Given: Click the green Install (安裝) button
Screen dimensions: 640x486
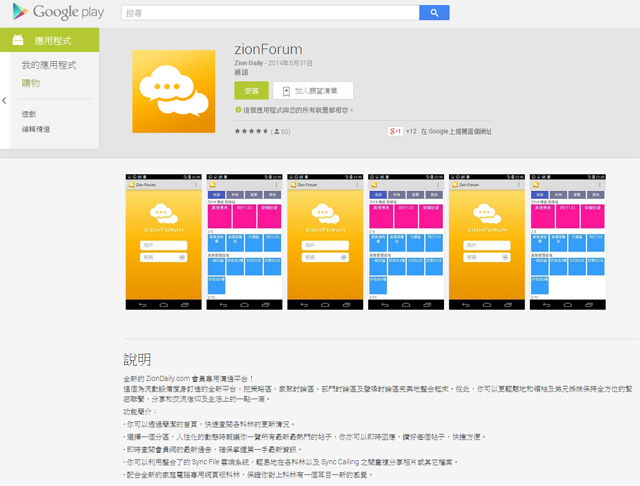Looking at the screenshot, I should pyautogui.click(x=251, y=91).
